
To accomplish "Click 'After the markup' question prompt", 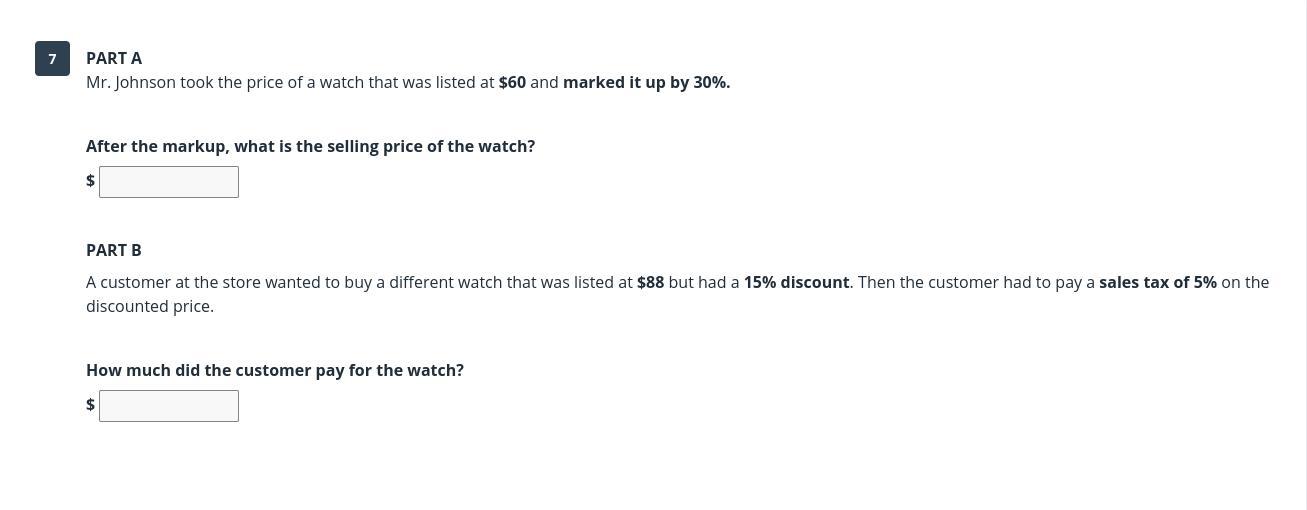I will click(310, 147).
